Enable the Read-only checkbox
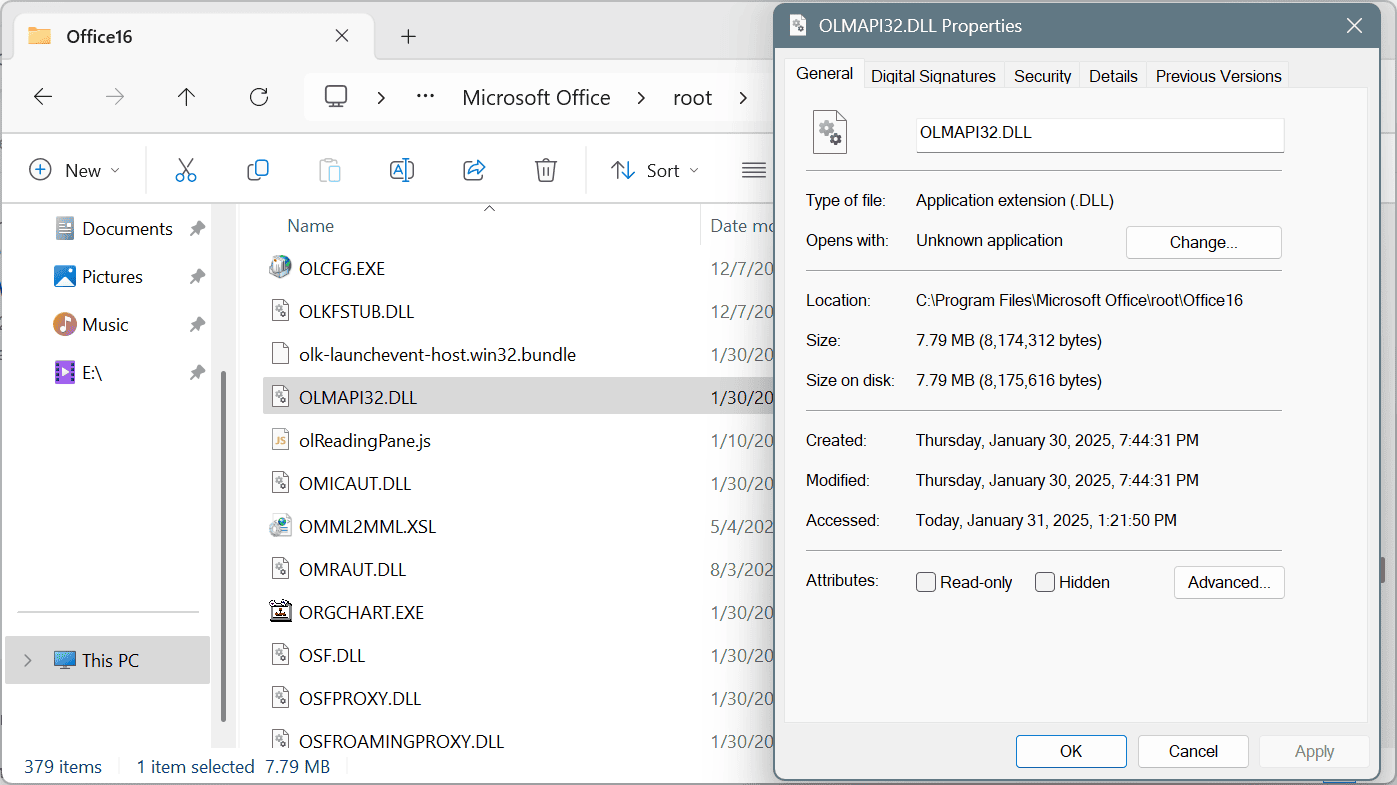Viewport: 1397px width, 785px height. coord(926,582)
